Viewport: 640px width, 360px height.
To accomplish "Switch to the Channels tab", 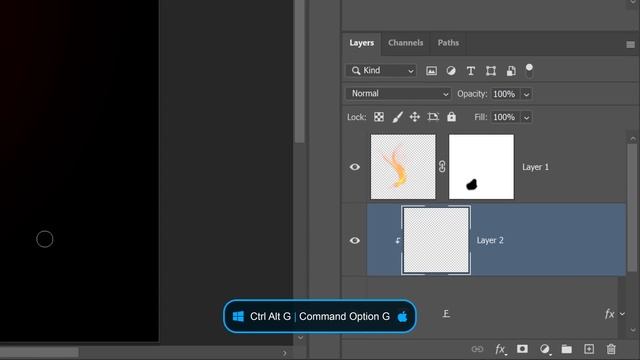I will click(405, 43).
